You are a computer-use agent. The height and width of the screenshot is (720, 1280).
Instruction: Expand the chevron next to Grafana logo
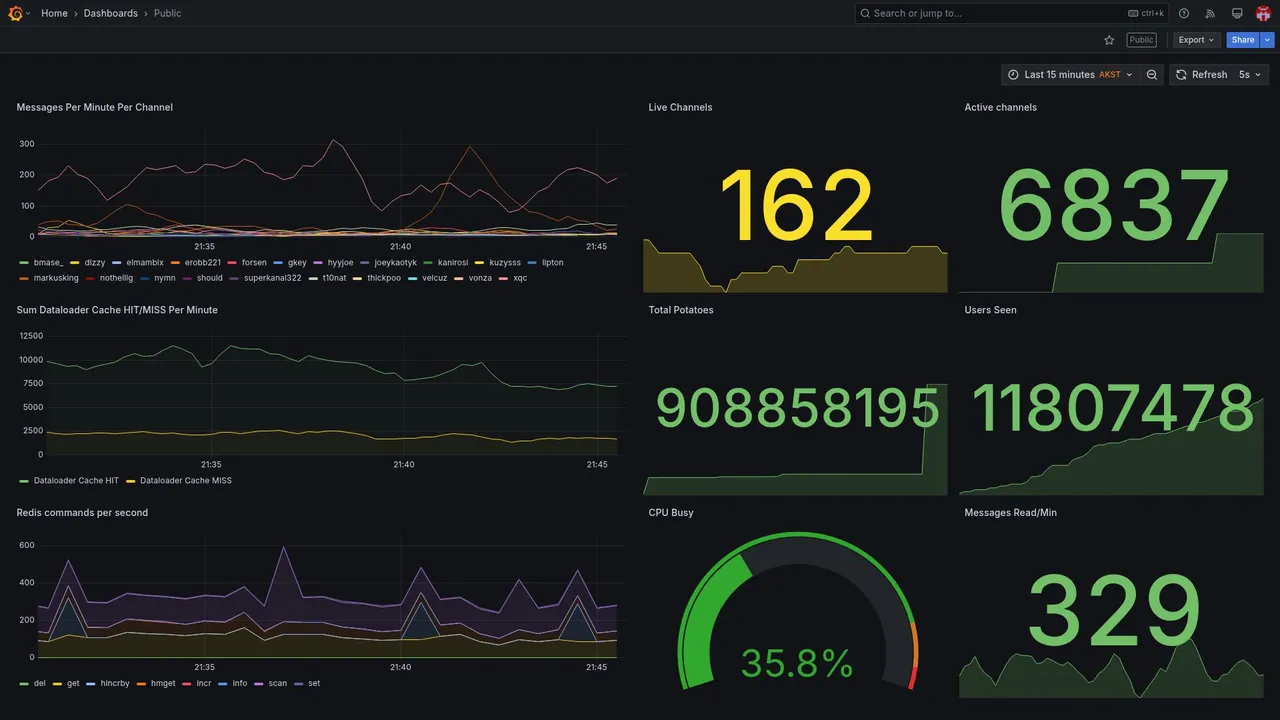pos(28,13)
